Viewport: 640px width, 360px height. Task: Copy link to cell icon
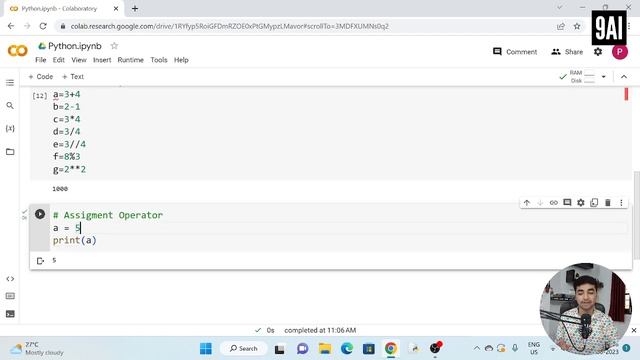click(x=553, y=202)
